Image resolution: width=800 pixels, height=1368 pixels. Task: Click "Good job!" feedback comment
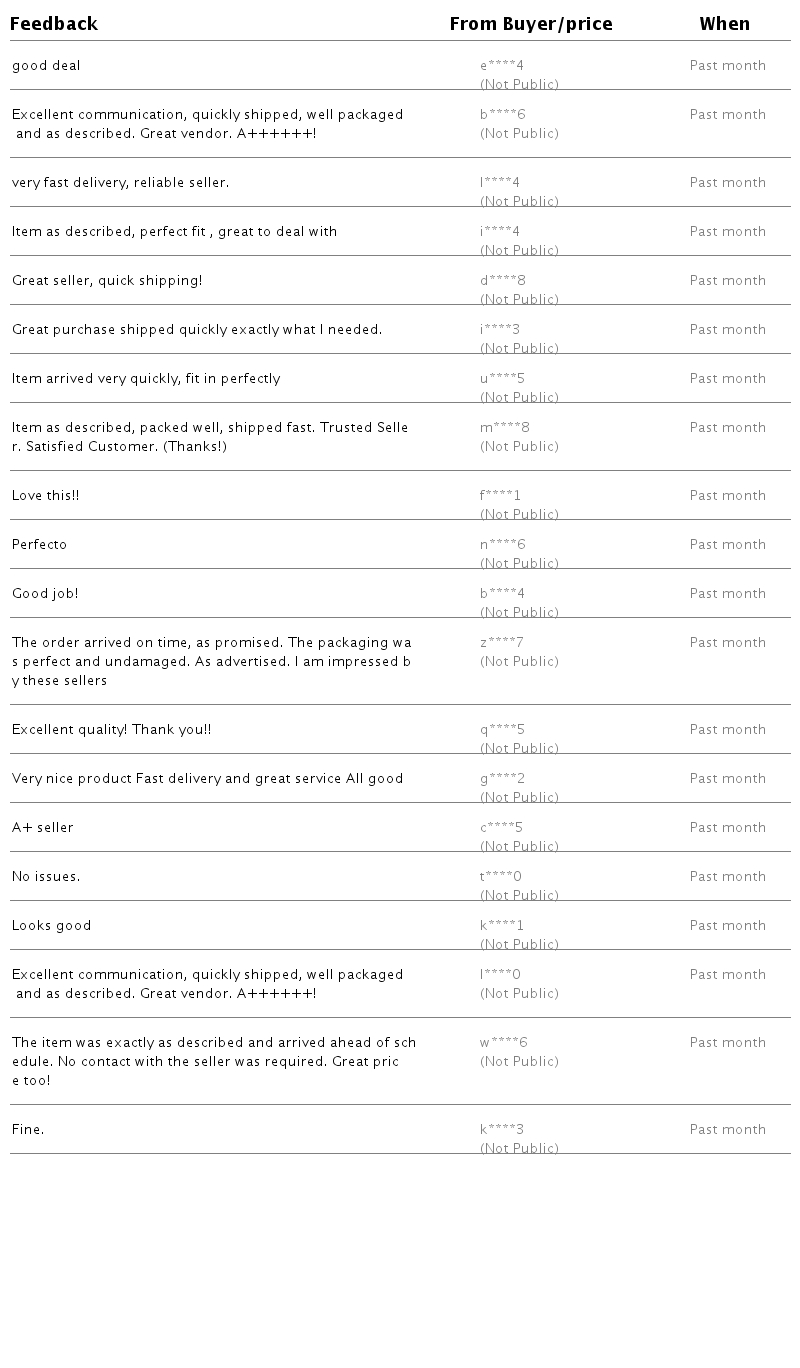(x=45, y=594)
